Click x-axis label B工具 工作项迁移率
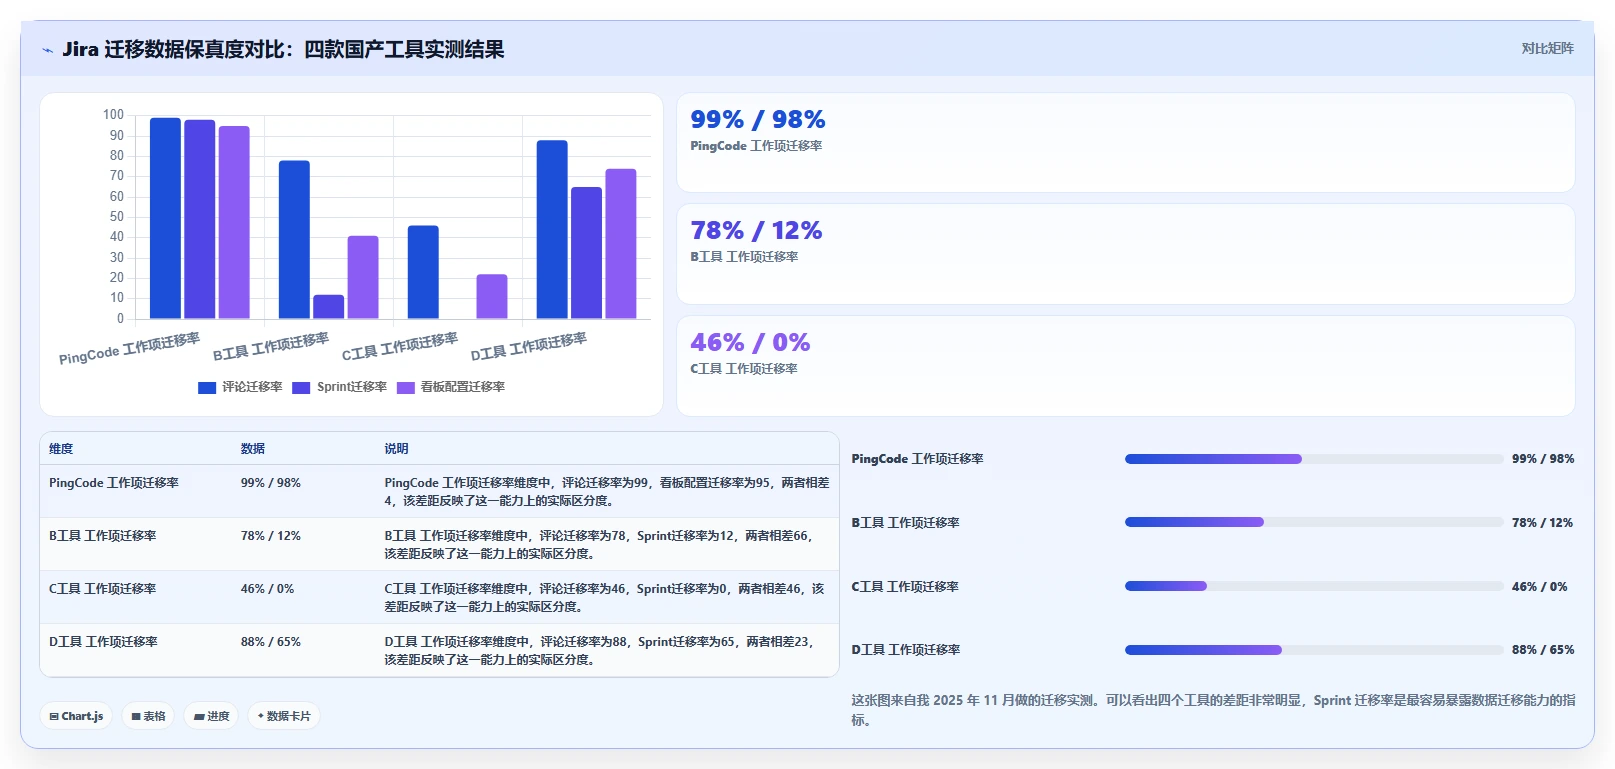This screenshot has width=1615, height=769. click(271, 346)
